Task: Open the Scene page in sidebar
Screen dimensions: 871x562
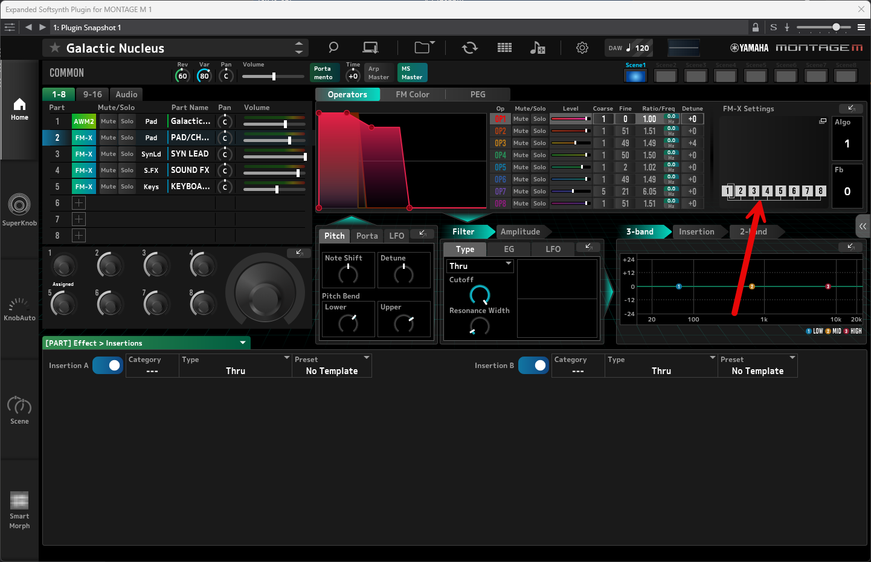Action: pyautogui.click(x=19, y=409)
